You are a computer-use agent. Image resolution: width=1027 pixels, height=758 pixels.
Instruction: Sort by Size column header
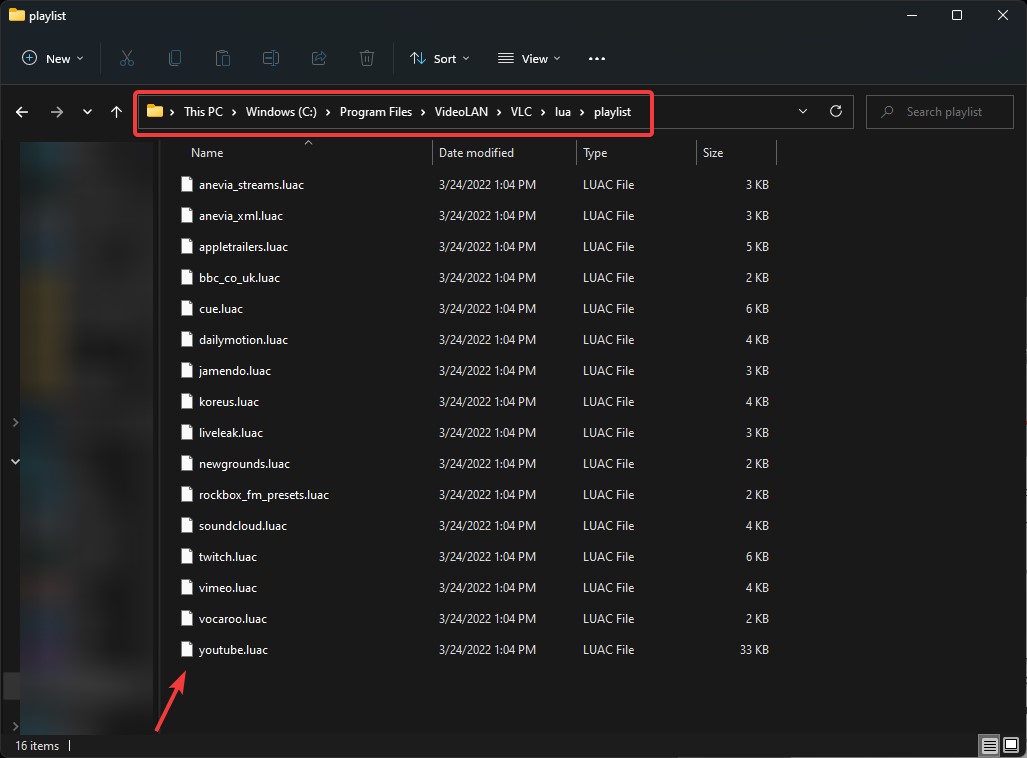pos(713,153)
